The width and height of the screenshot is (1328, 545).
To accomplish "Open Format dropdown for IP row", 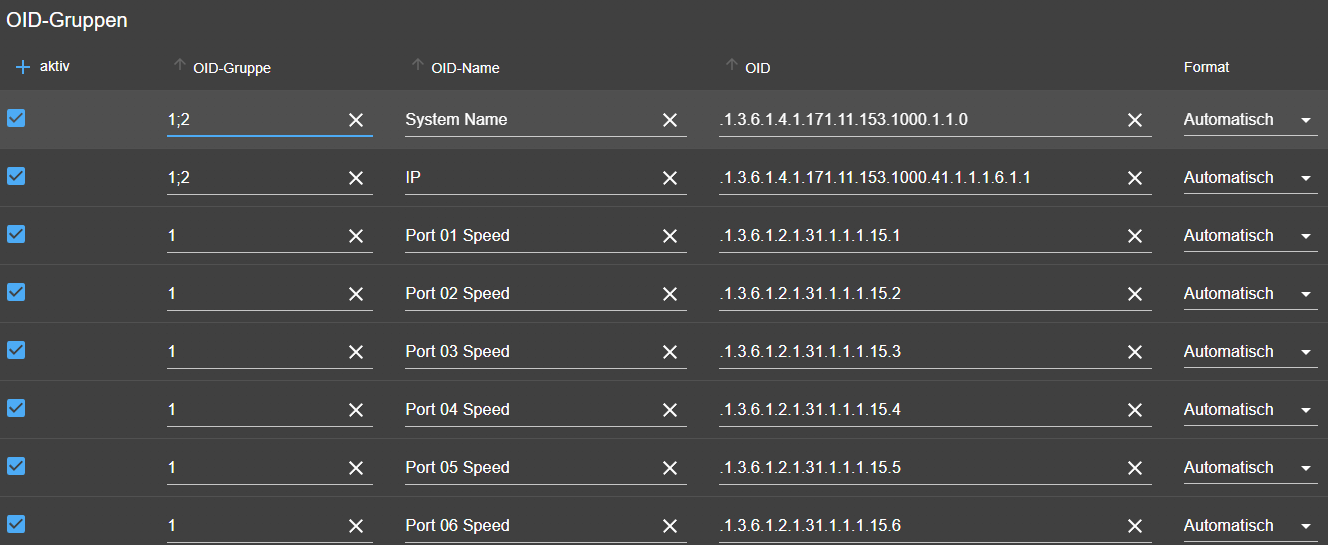I will [x=1306, y=178].
